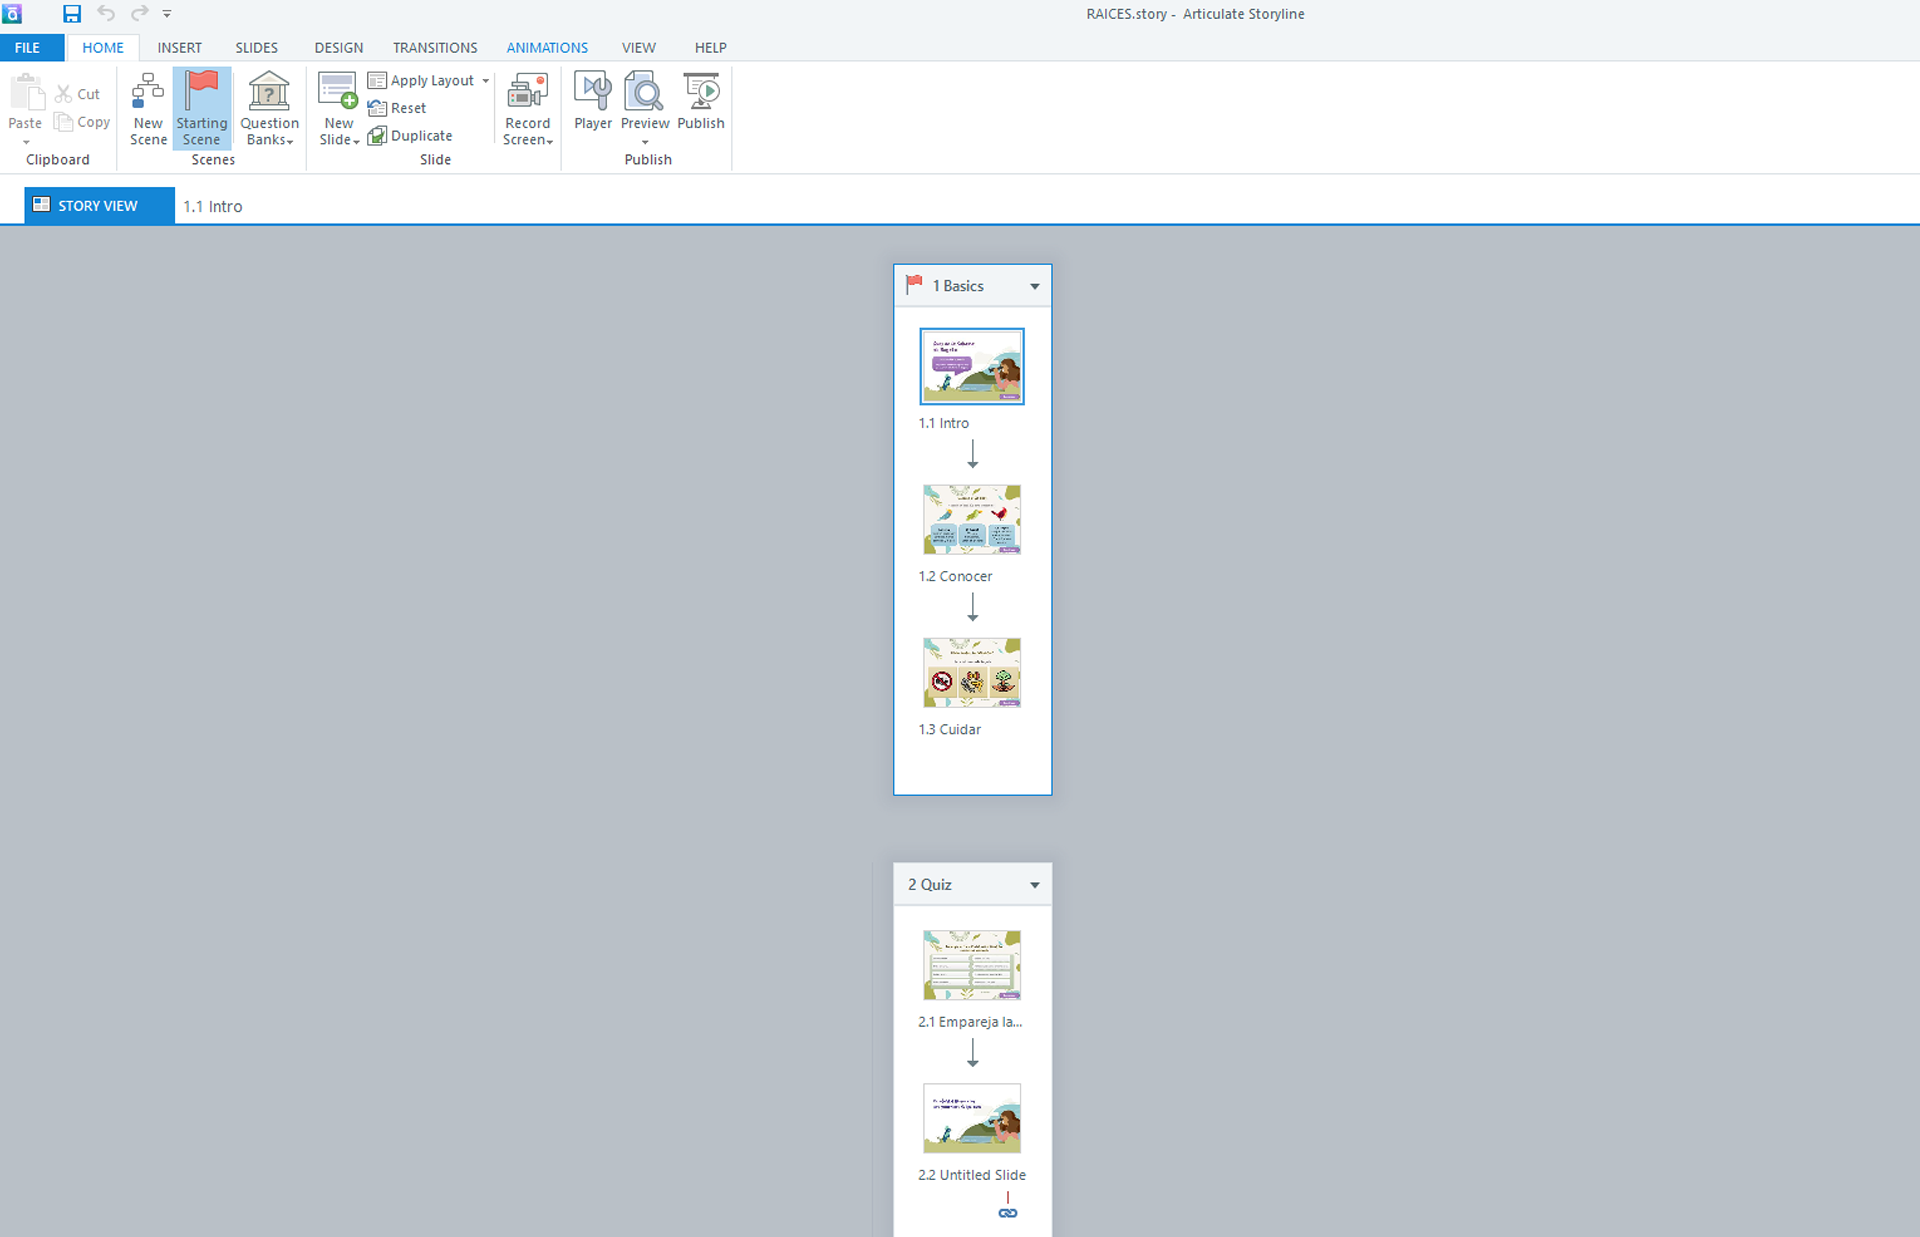Image resolution: width=1920 pixels, height=1237 pixels.
Task: Switch to the ANIMATIONS tab
Action: (x=546, y=48)
